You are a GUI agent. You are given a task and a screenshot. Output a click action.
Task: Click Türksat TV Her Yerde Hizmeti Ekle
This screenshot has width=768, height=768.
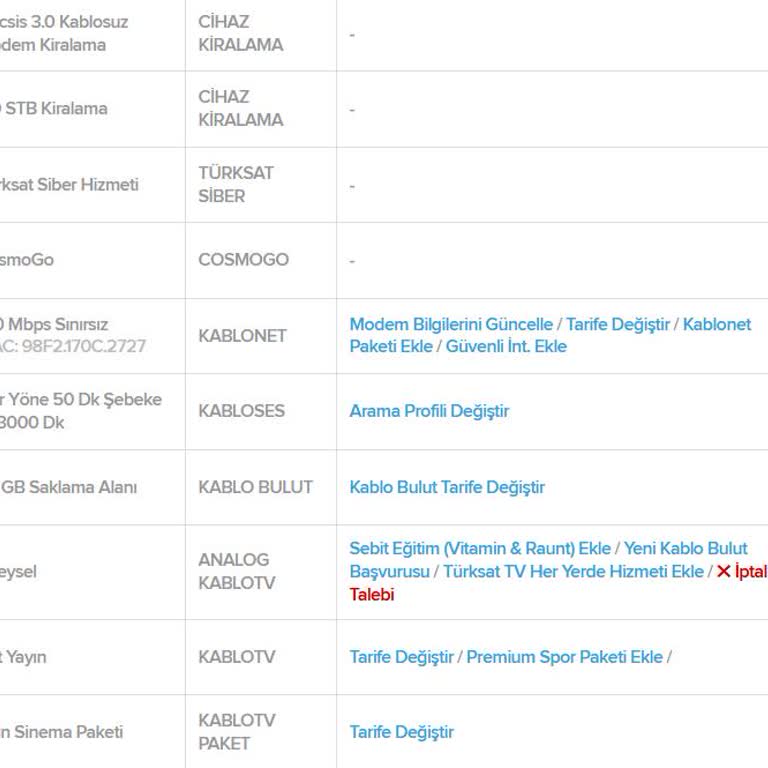pos(573,571)
